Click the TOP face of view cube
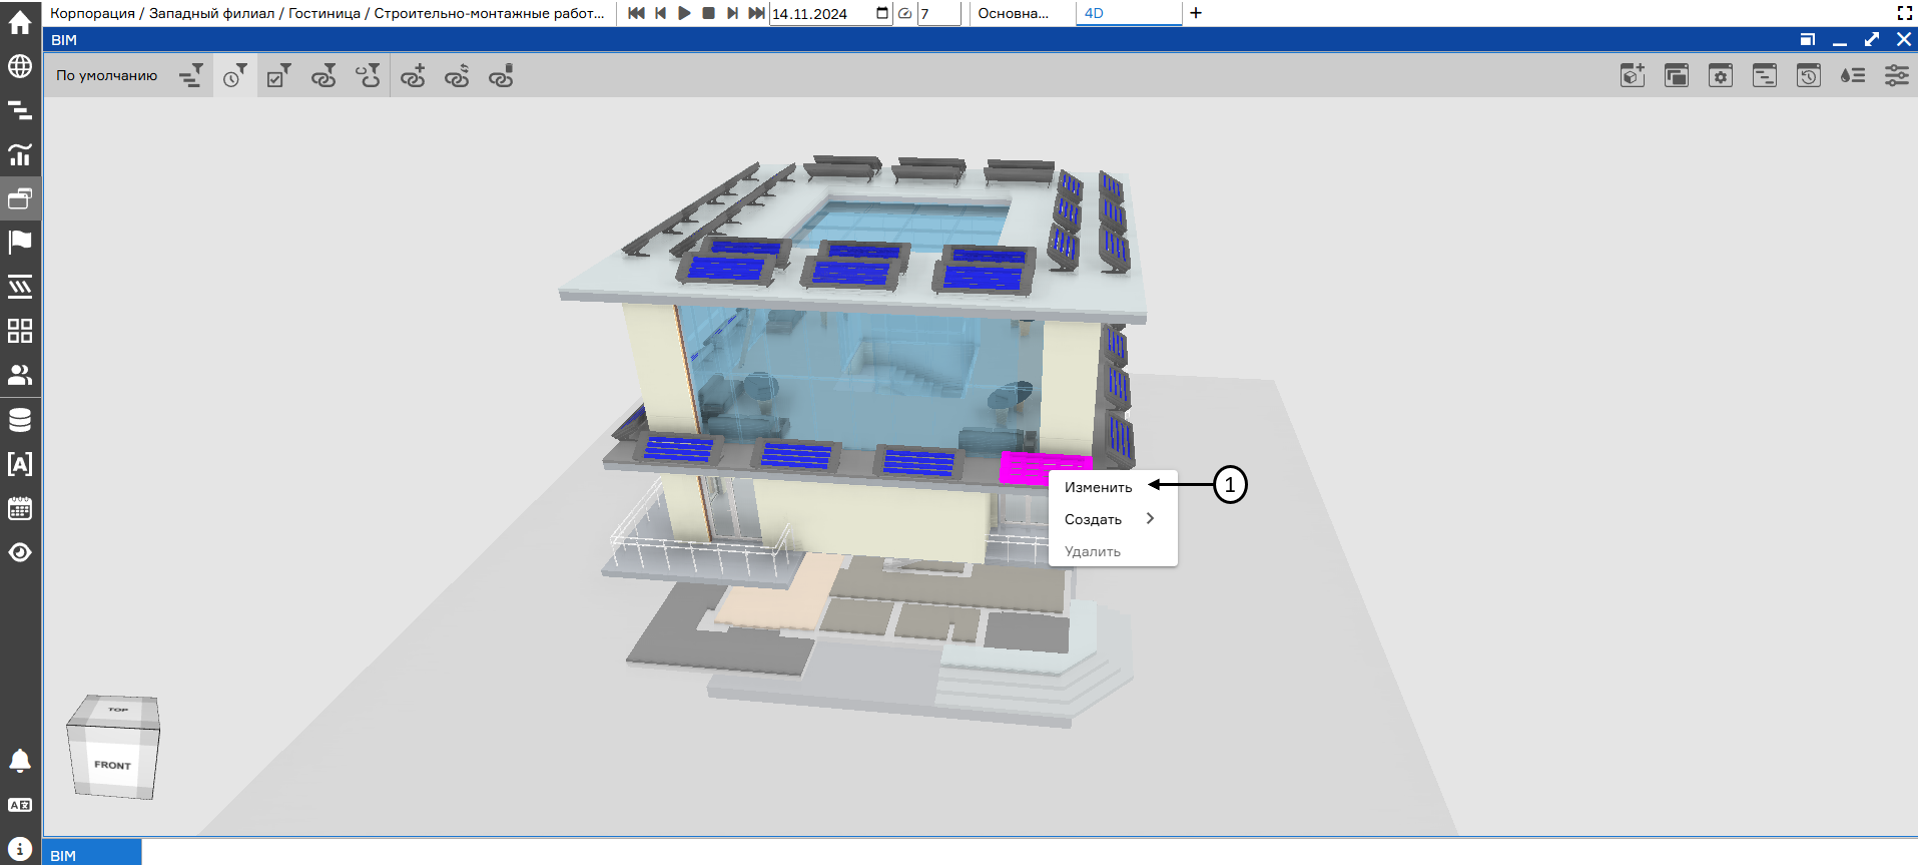Viewport: 1918px width, 865px height. click(118, 709)
